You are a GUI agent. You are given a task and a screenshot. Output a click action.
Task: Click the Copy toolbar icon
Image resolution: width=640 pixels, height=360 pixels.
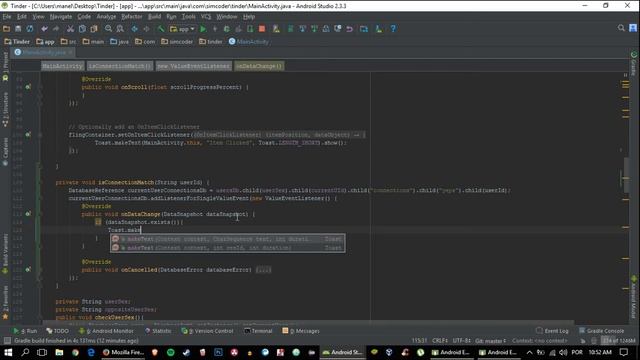[82, 29]
